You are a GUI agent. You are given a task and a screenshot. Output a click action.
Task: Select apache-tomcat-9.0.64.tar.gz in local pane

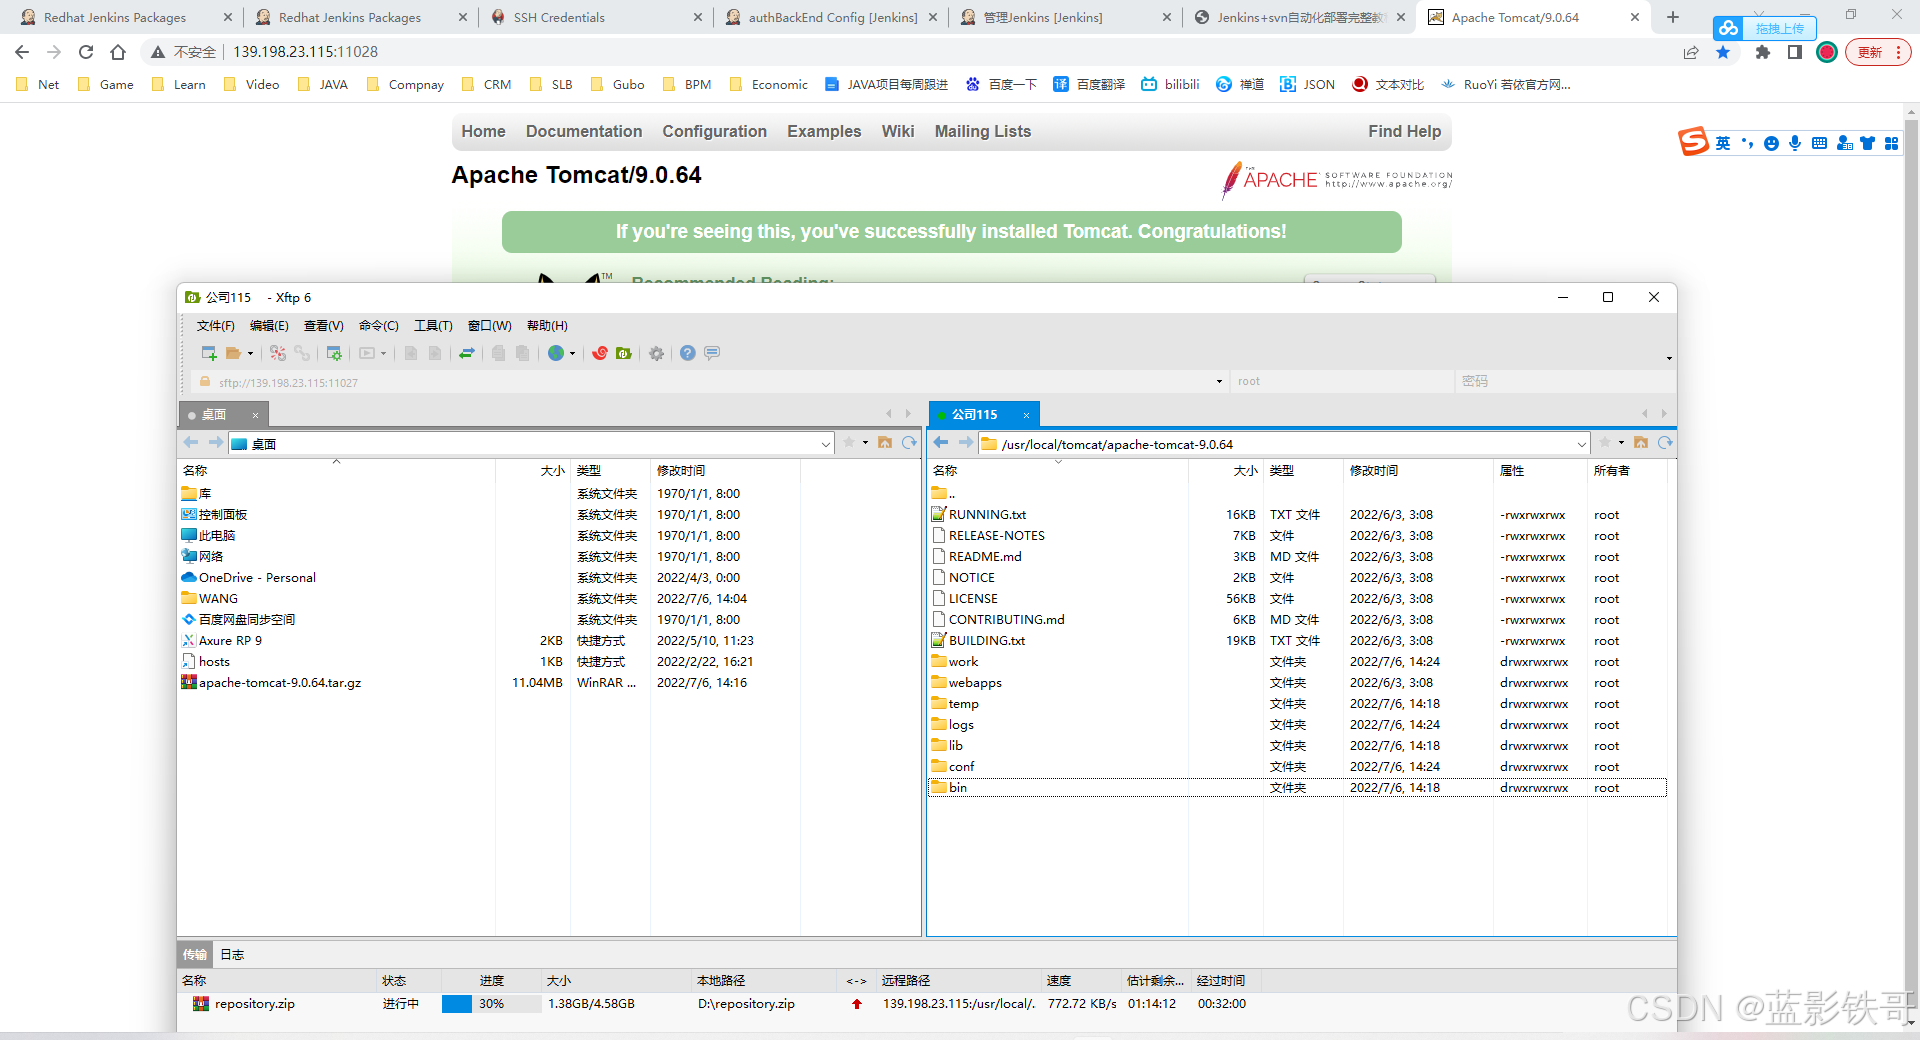click(280, 683)
